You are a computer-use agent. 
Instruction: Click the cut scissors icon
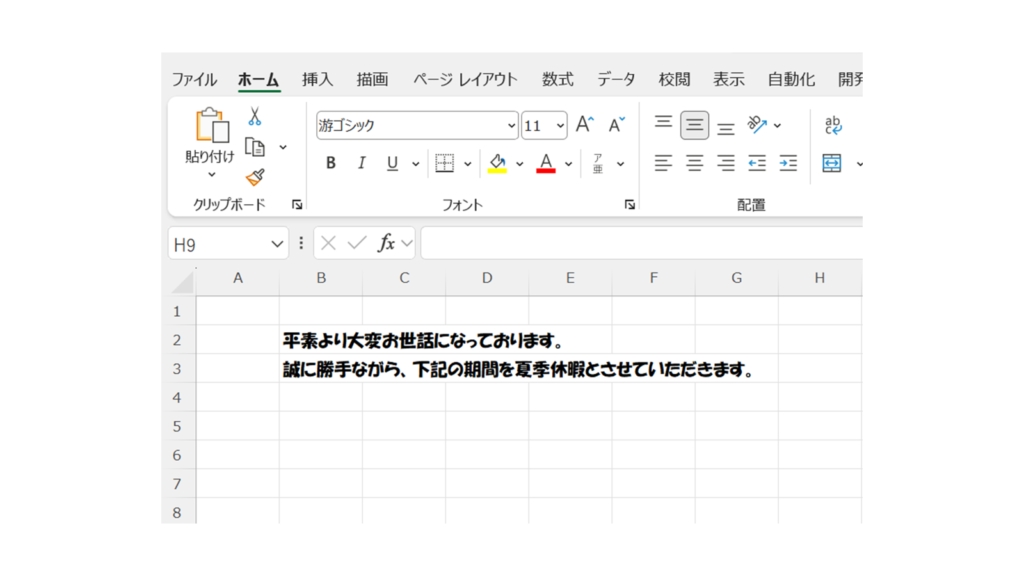[x=255, y=117]
